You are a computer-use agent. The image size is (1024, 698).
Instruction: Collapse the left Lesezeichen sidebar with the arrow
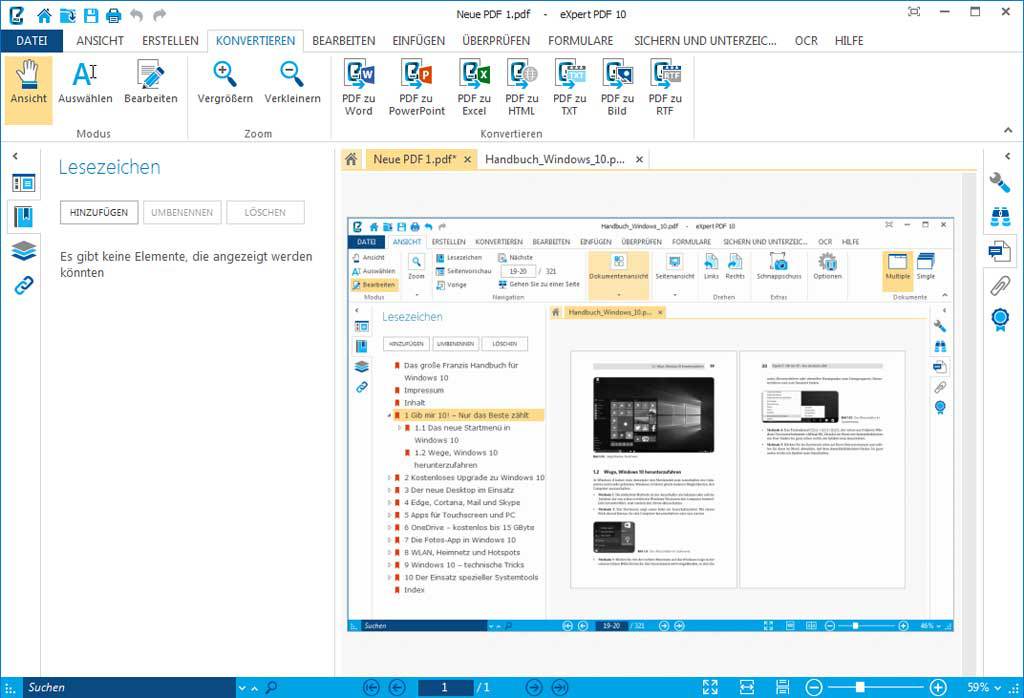17,157
